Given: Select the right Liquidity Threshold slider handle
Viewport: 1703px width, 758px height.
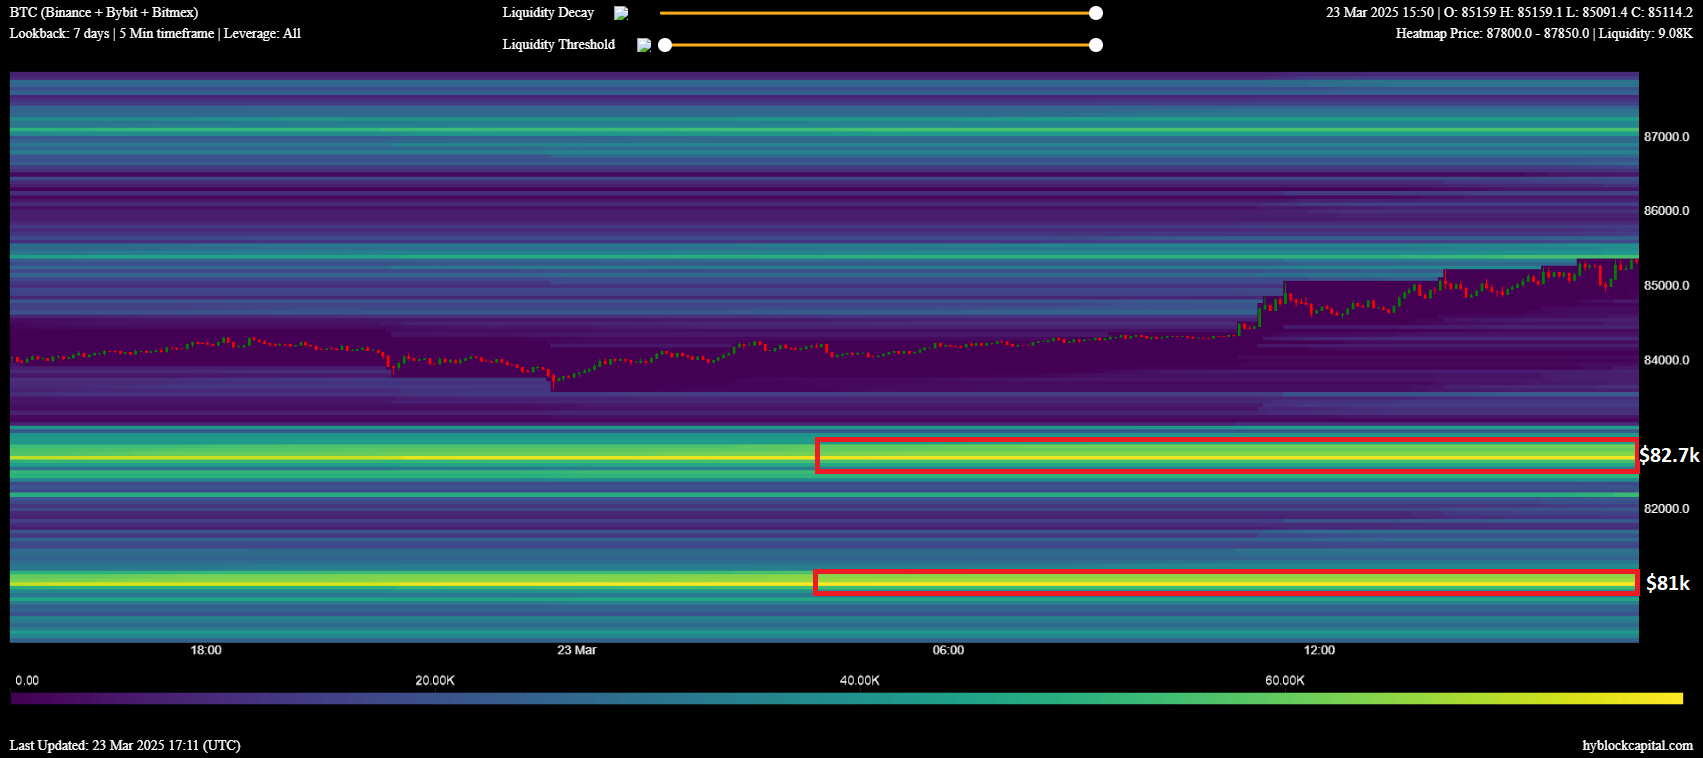Looking at the screenshot, I should pos(1096,45).
